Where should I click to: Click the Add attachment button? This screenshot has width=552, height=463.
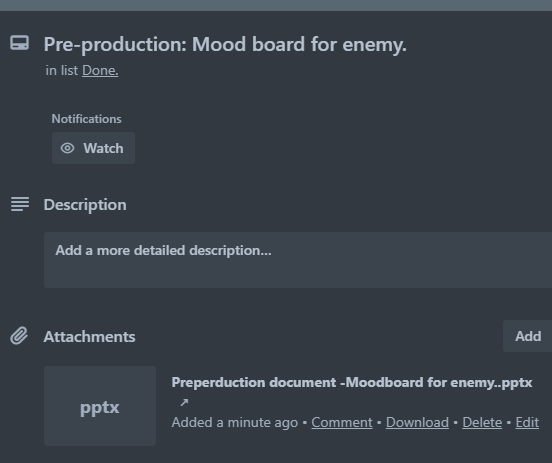(x=527, y=336)
